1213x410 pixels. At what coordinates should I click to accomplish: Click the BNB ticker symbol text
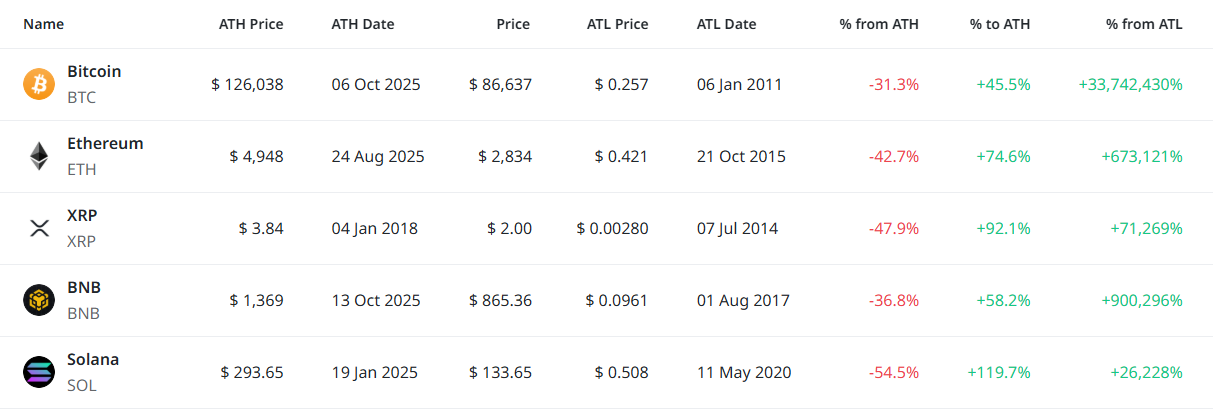coord(83,313)
